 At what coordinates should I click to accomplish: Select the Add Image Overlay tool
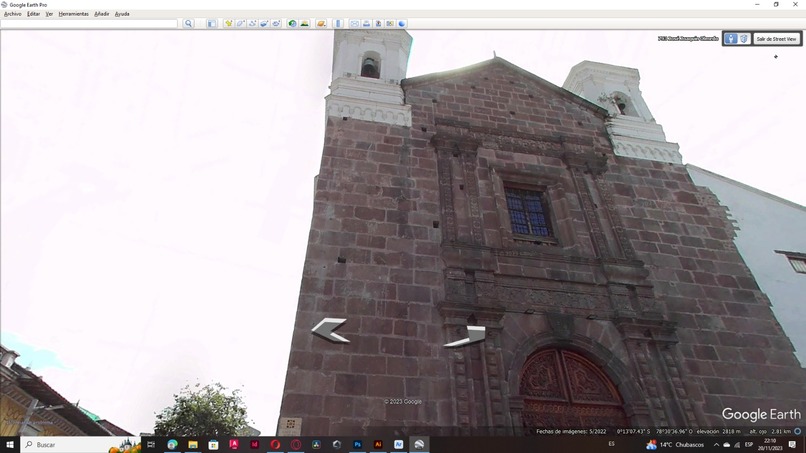tap(264, 24)
